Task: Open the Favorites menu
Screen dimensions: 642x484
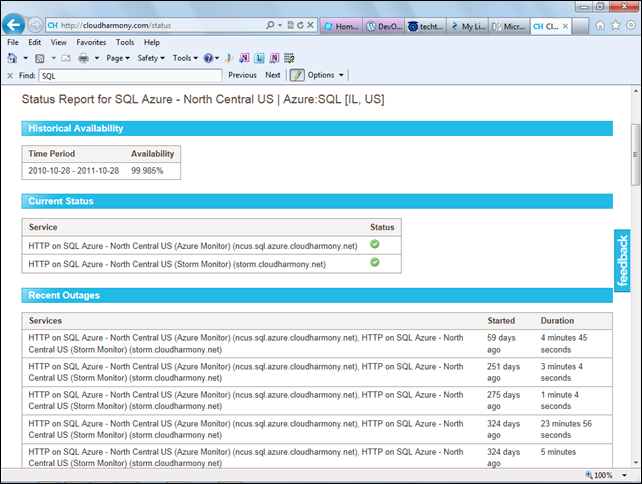Action: click(91, 42)
